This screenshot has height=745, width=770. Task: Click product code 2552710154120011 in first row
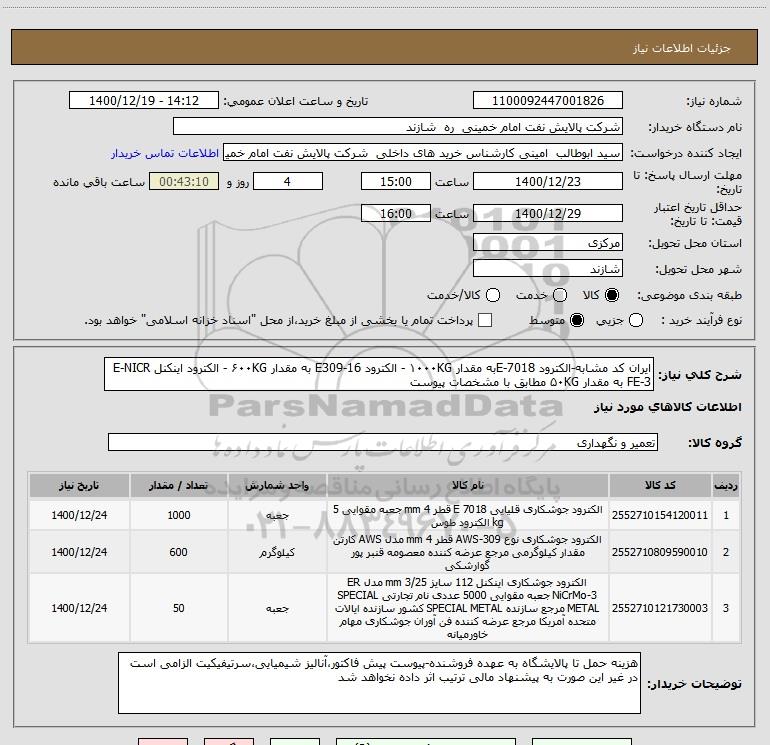(x=660, y=515)
